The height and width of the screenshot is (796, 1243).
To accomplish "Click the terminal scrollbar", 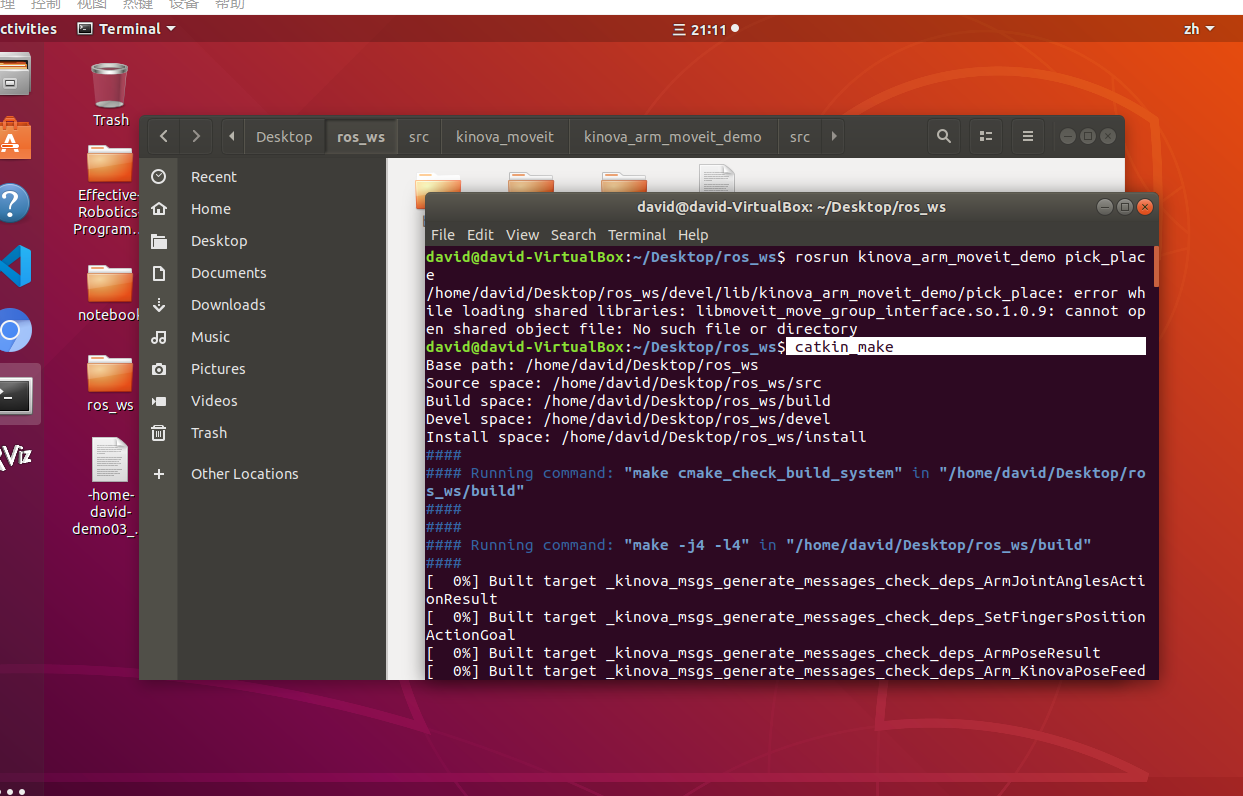I will tap(1153, 267).
